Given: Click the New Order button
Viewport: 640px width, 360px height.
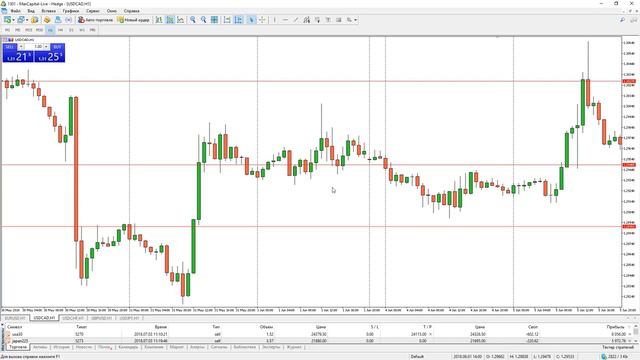Looking at the screenshot, I should (x=134, y=20).
